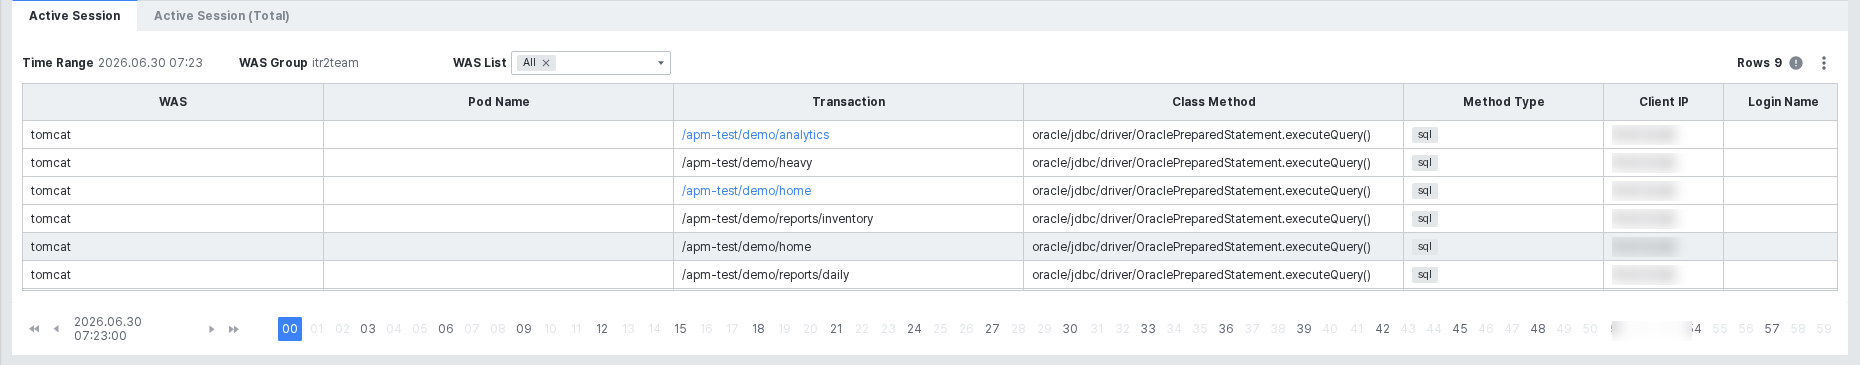Select second marker 00 on timeline

[x=290, y=329]
